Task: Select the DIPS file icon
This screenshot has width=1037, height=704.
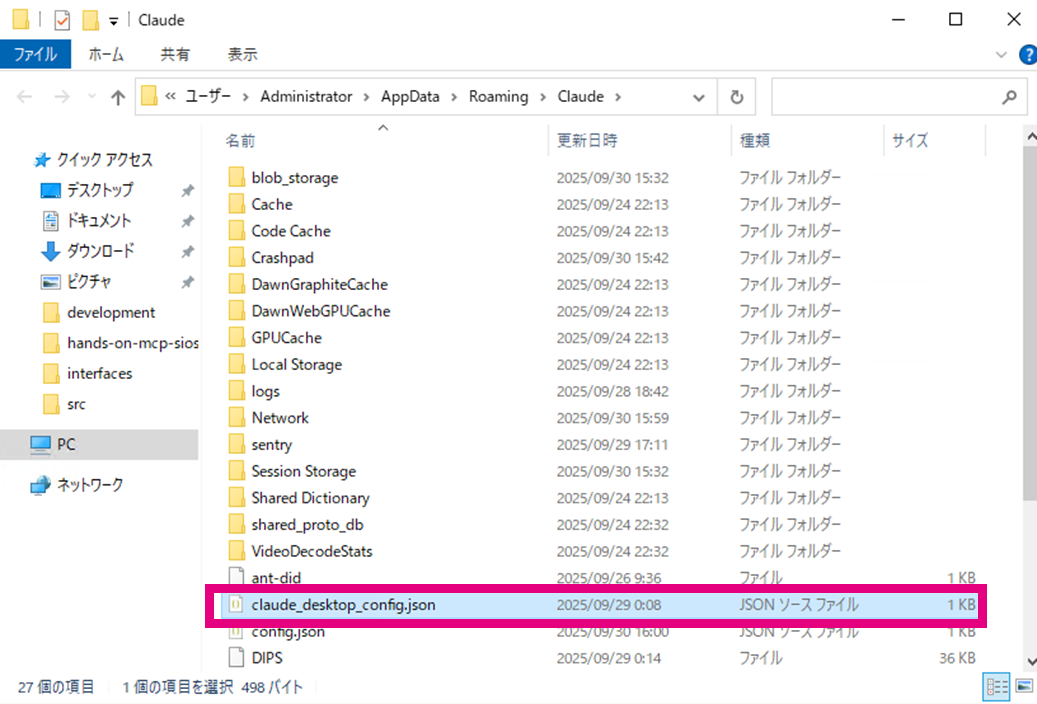Action: (236, 658)
